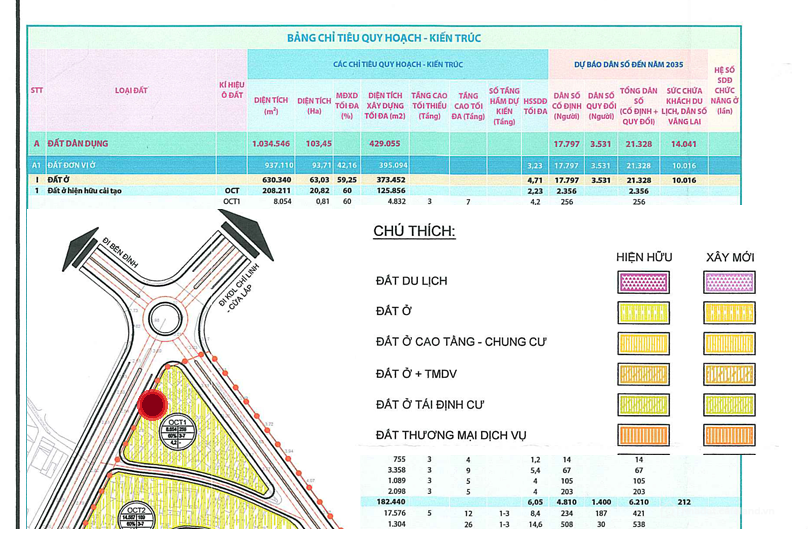Pick the Đất du lịch xây mới swatch
Screen dimensions: 808x540
[729, 282]
